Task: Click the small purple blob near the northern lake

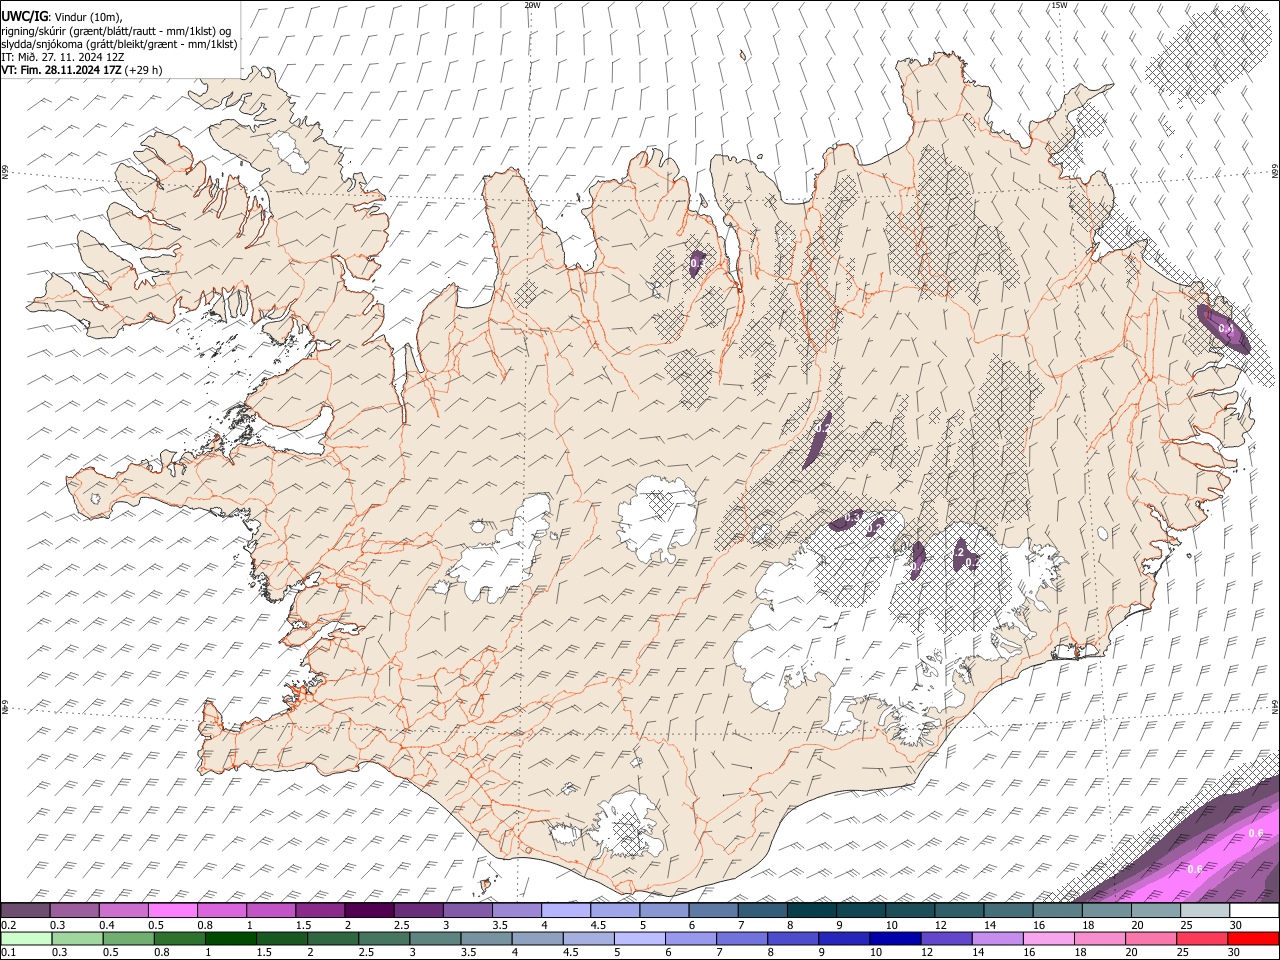Action: [x=697, y=263]
